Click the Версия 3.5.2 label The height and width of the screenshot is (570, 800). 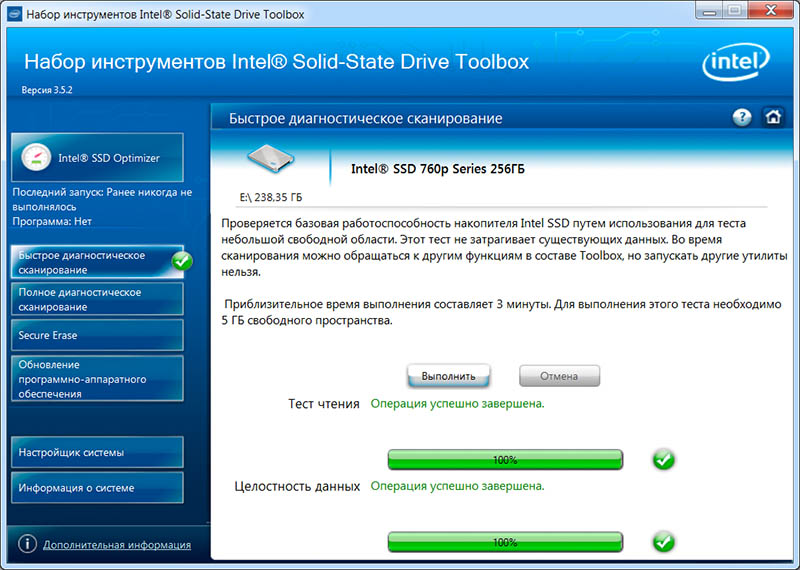click(46, 90)
